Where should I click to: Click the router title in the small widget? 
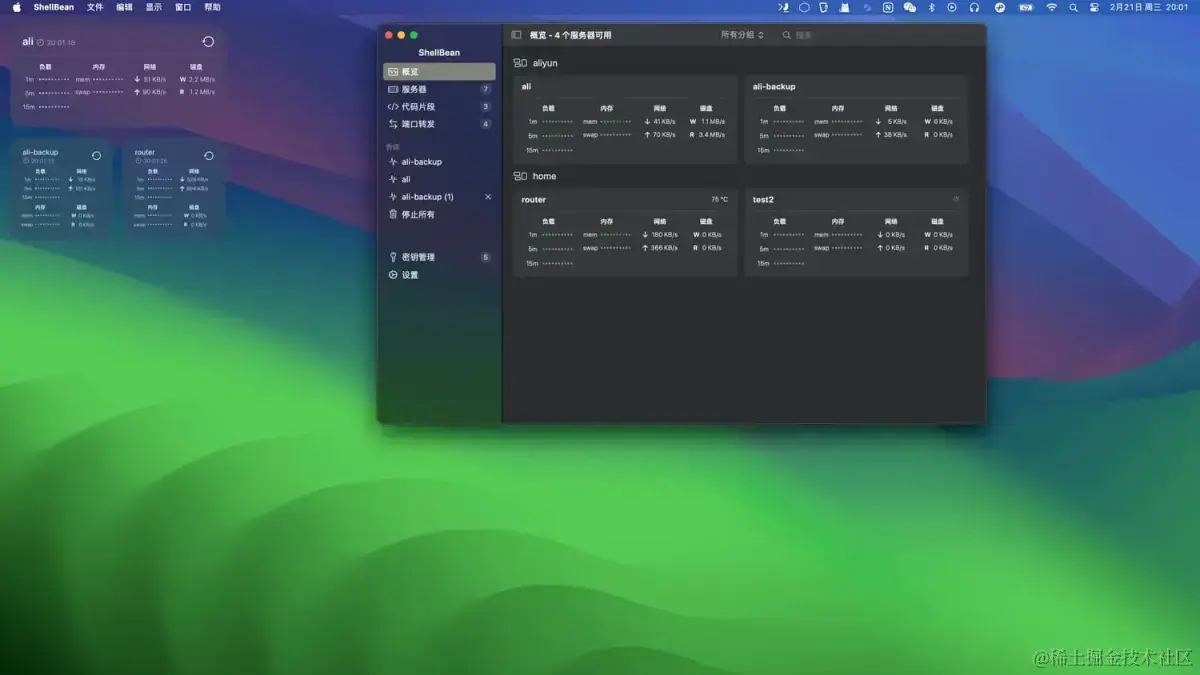pyautogui.click(x=145, y=152)
